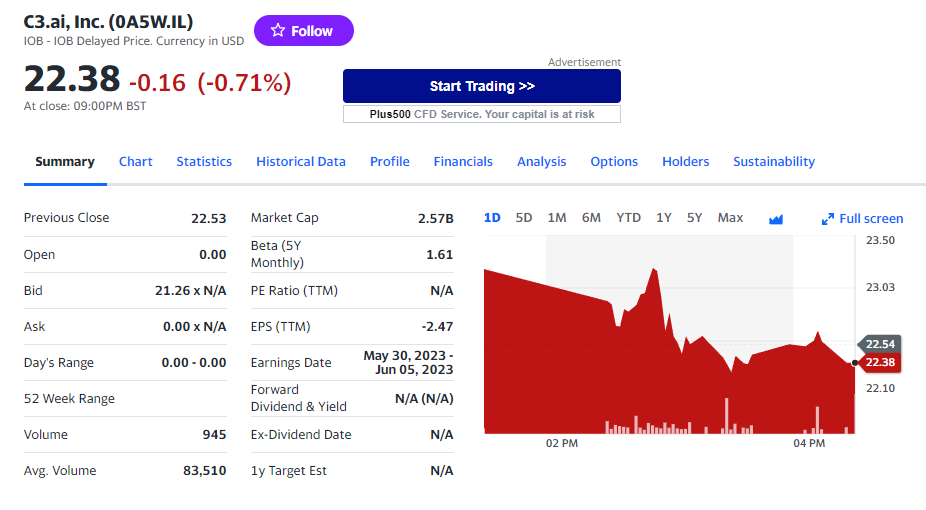Open the Summary tab

point(65,162)
